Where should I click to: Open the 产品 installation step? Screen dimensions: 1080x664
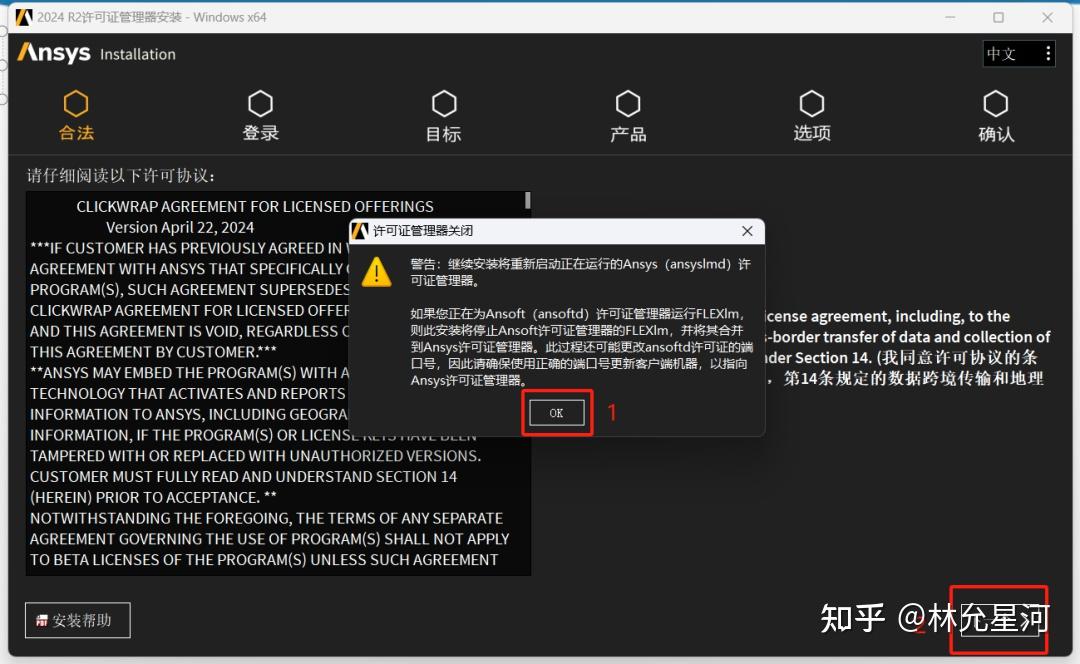(x=628, y=103)
